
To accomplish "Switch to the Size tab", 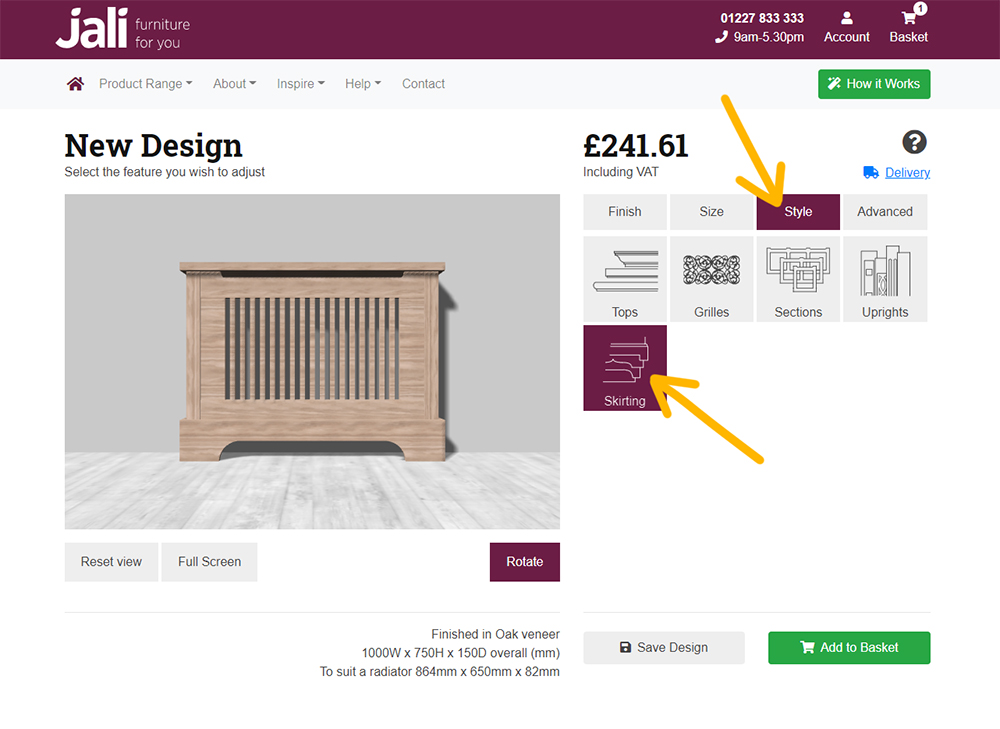I will click(x=712, y=212).
